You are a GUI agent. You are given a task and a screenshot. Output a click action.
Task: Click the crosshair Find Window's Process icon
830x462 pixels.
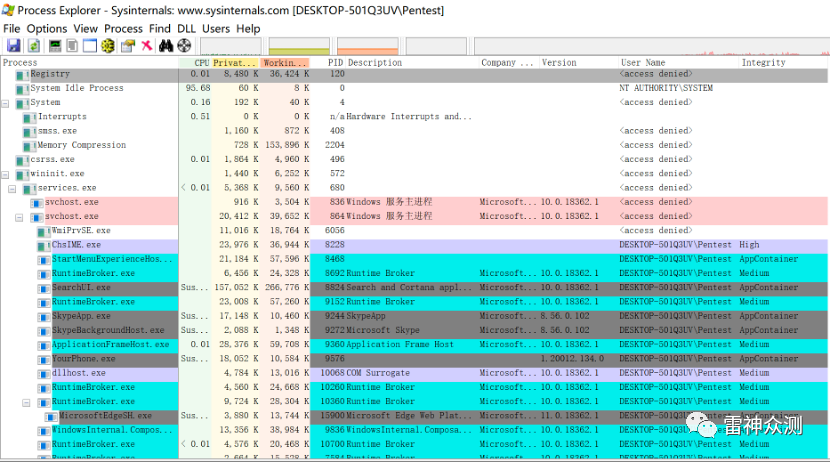tap(184, 46)
